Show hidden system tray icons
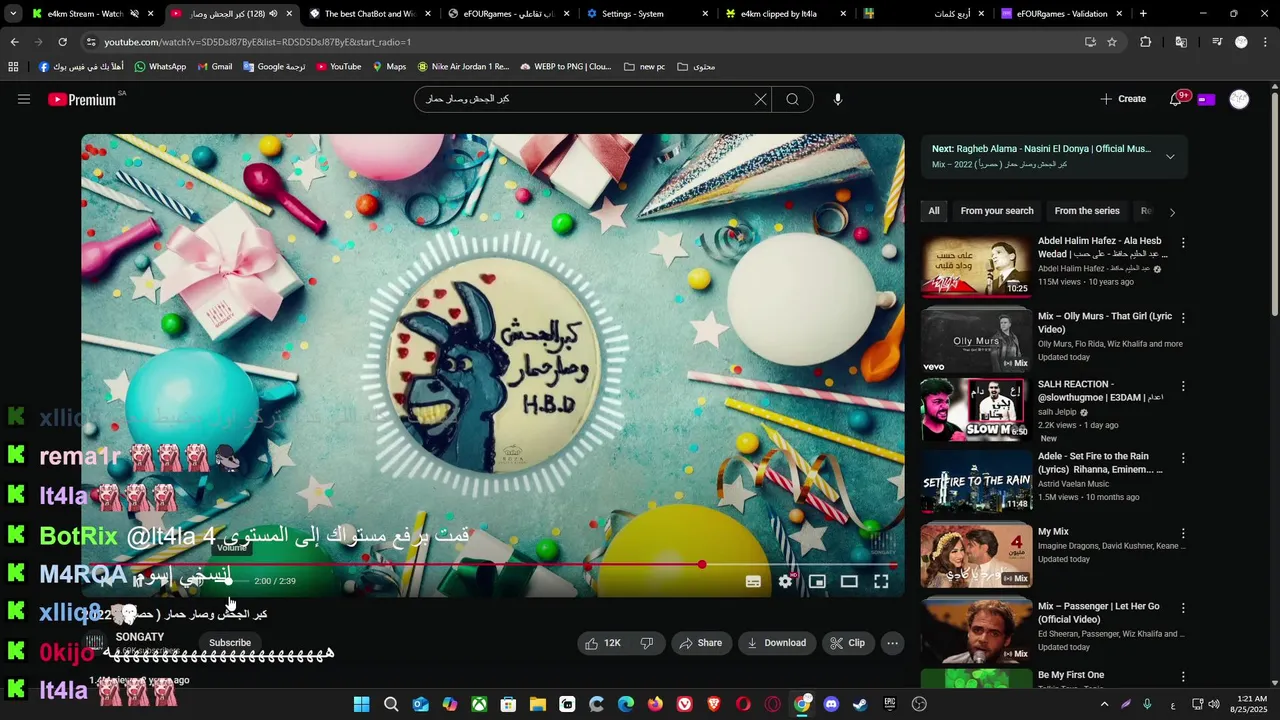 tap(1104, 704)
